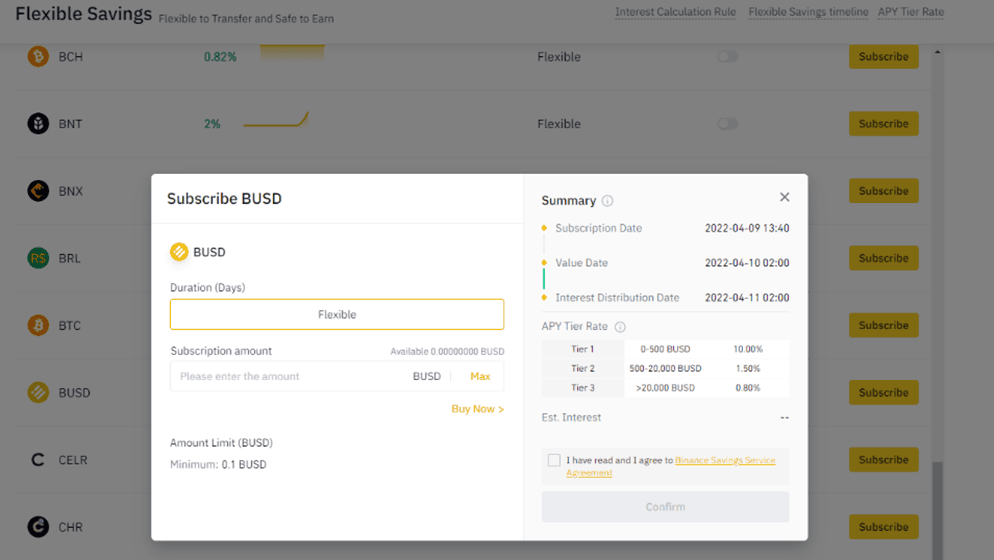Click the Summary info icon
Viewport: 994px width, 560px height.
(607, 201)
